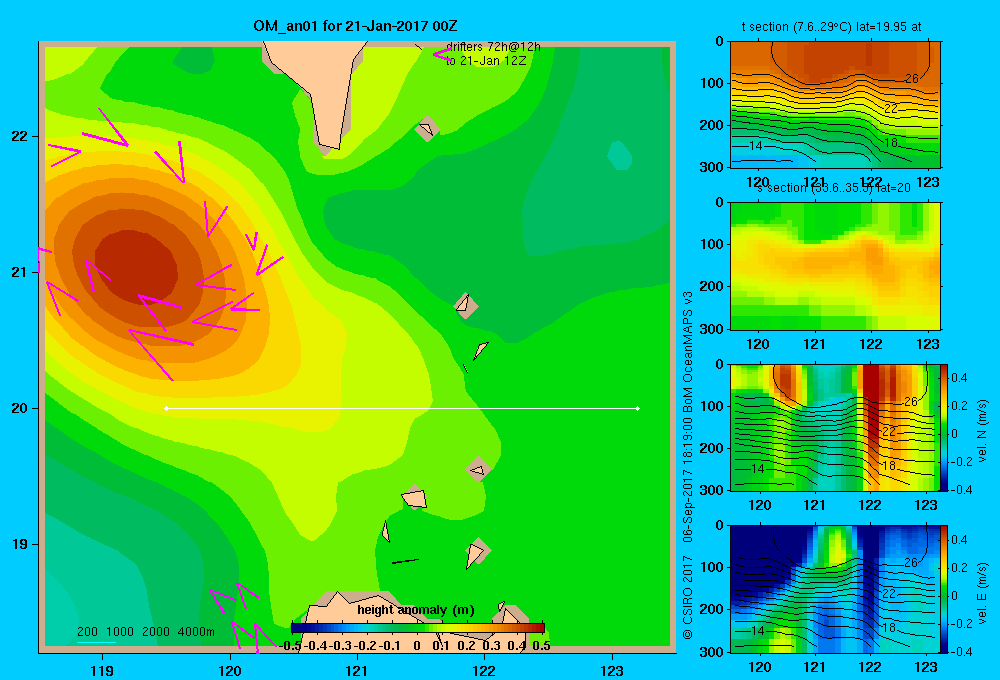The height and width of the screenshot is (680, 1000).
Task: Click the map title OM_an01 for 21-Jan-2017 00Z
Action: pyautogui.click(x=355, y=26)
